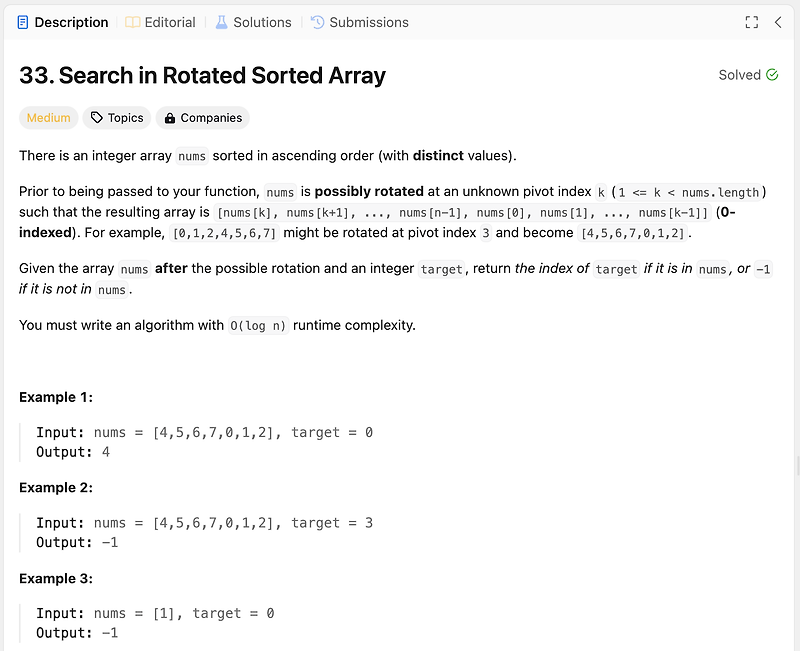Click the Description document icon
This screenshot has width=800, height=651.
coord(22,22)
